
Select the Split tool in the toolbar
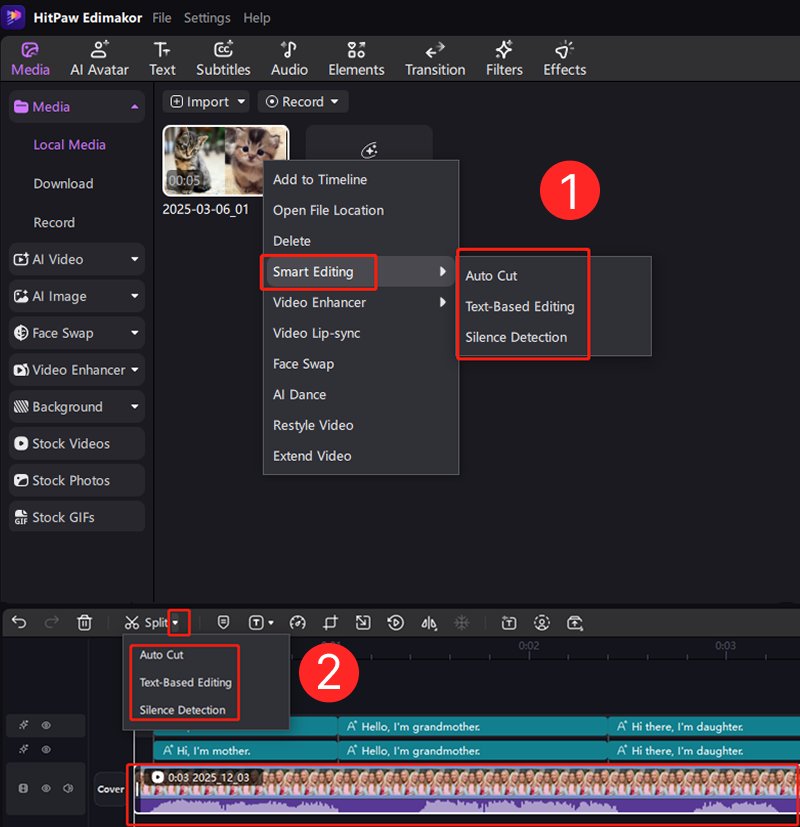coord(150,622)
